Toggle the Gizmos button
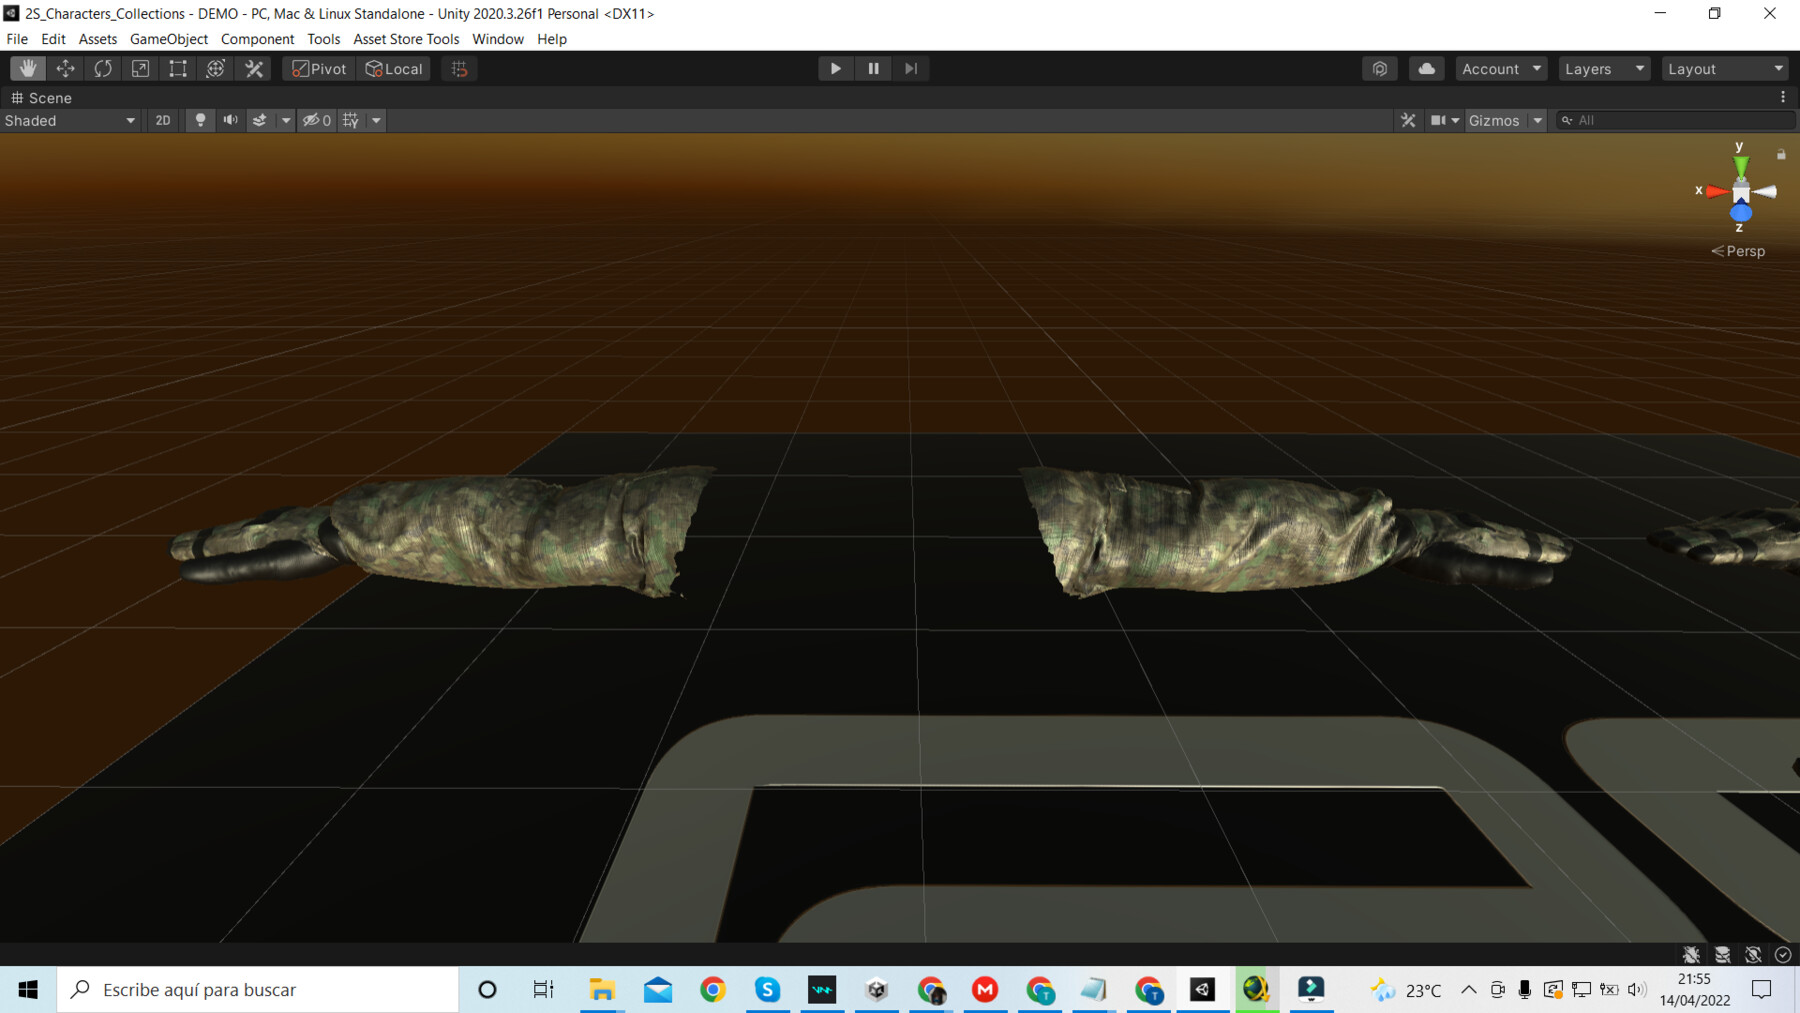This screenshot has width=1800, height=1013. [x=1494, y=120]
